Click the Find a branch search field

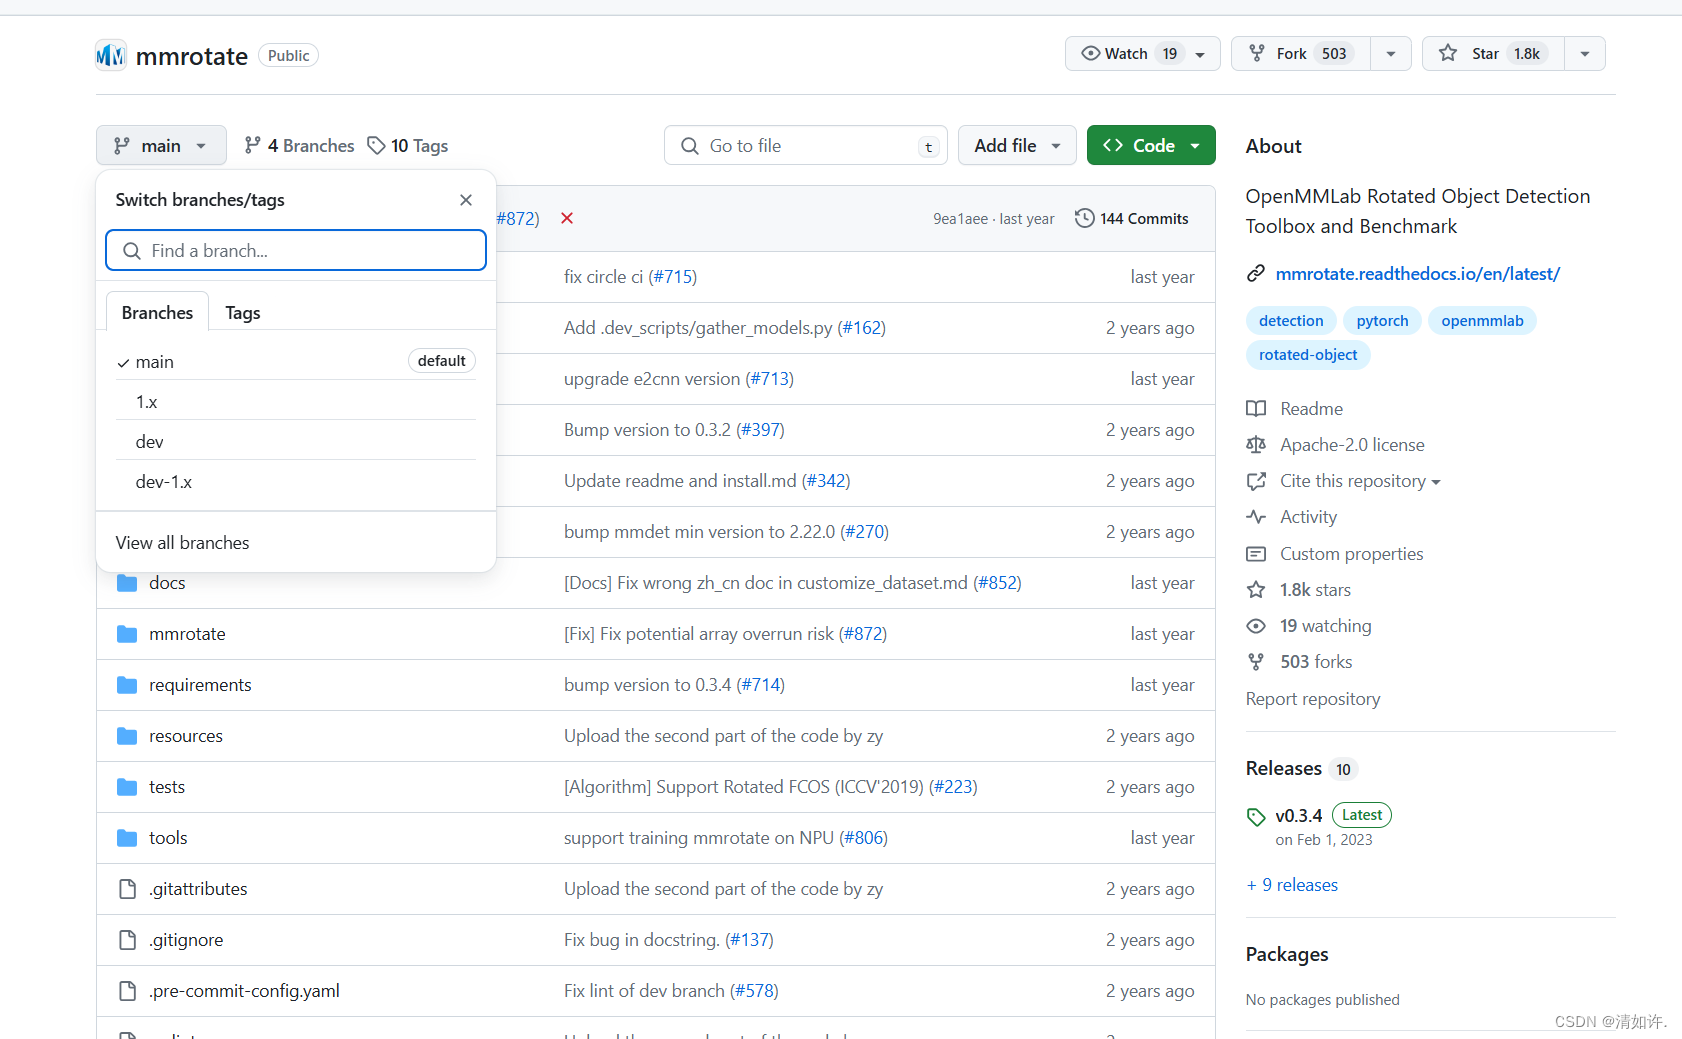[x=296, y=251]
